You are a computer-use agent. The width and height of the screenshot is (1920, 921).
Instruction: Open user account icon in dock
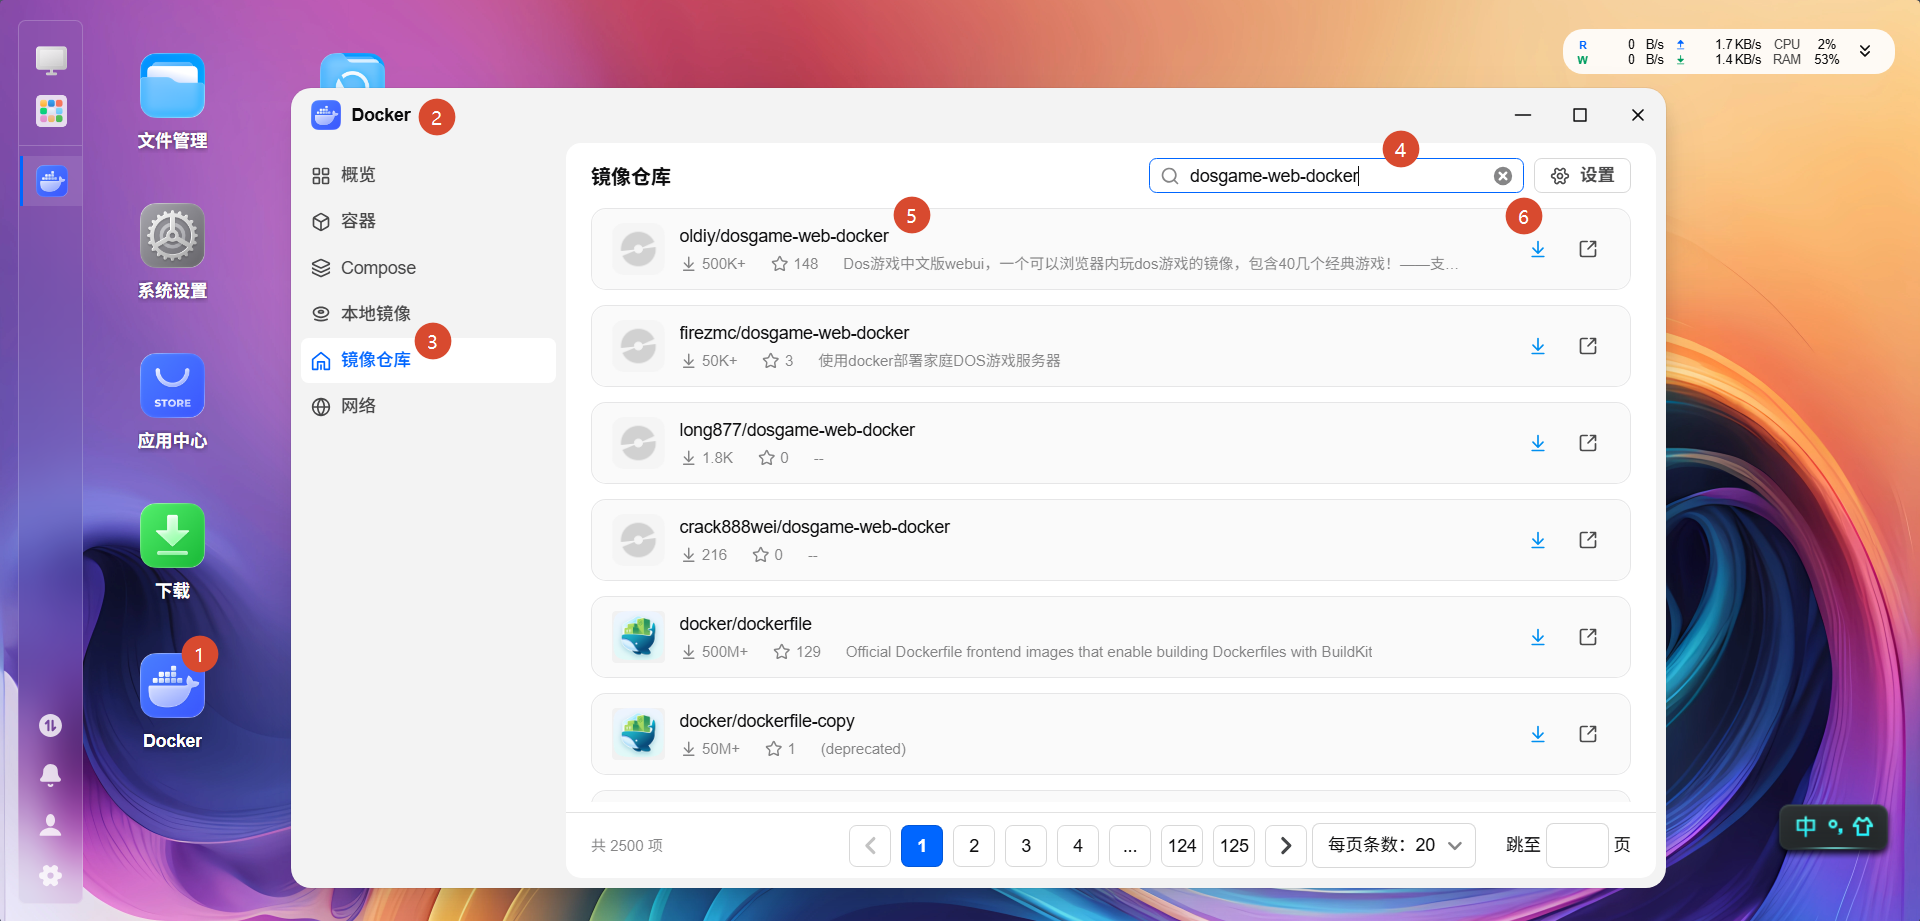tap(50, 825)
